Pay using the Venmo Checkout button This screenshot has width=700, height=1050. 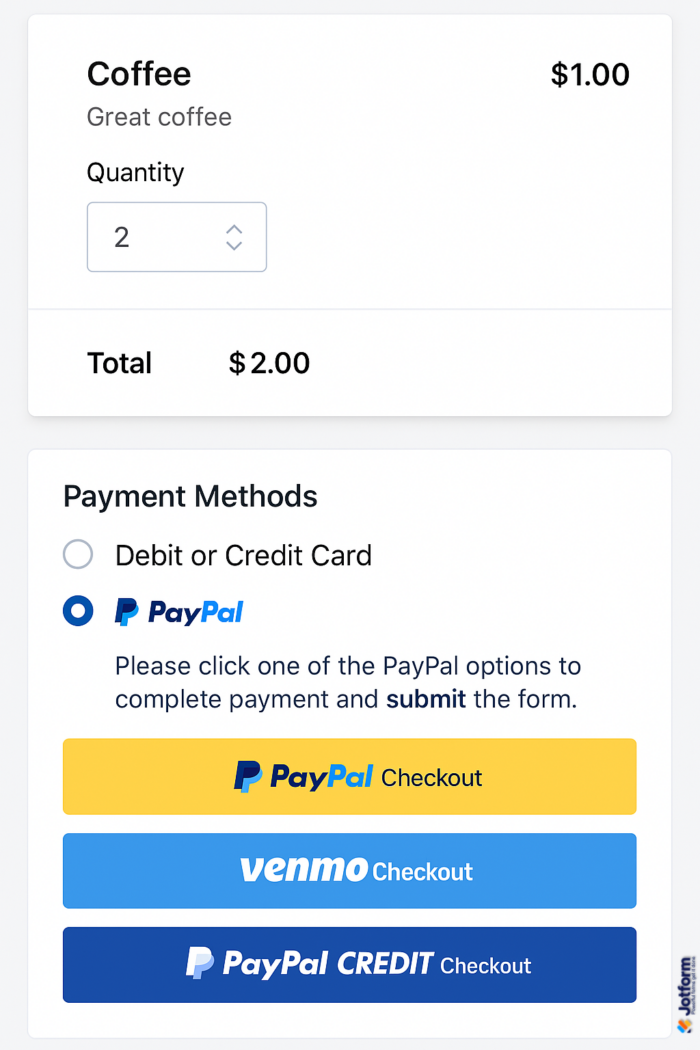[350, 871]
